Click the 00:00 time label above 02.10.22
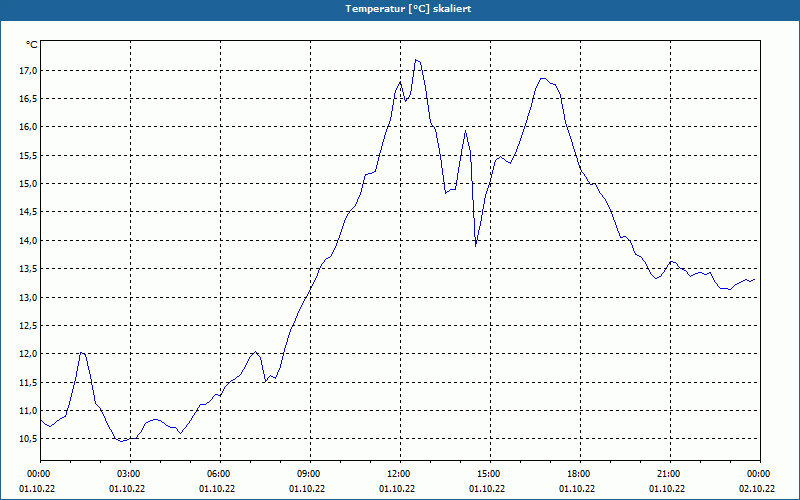Viewport: 800px width, 500px height. pos(759,474)
